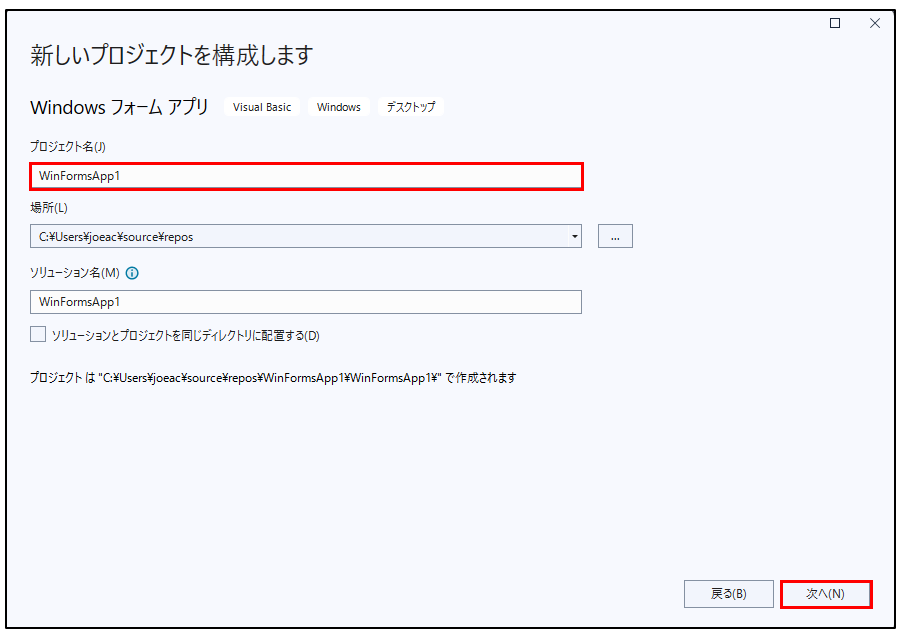Select the Visual Basic tag

[262, 107]
